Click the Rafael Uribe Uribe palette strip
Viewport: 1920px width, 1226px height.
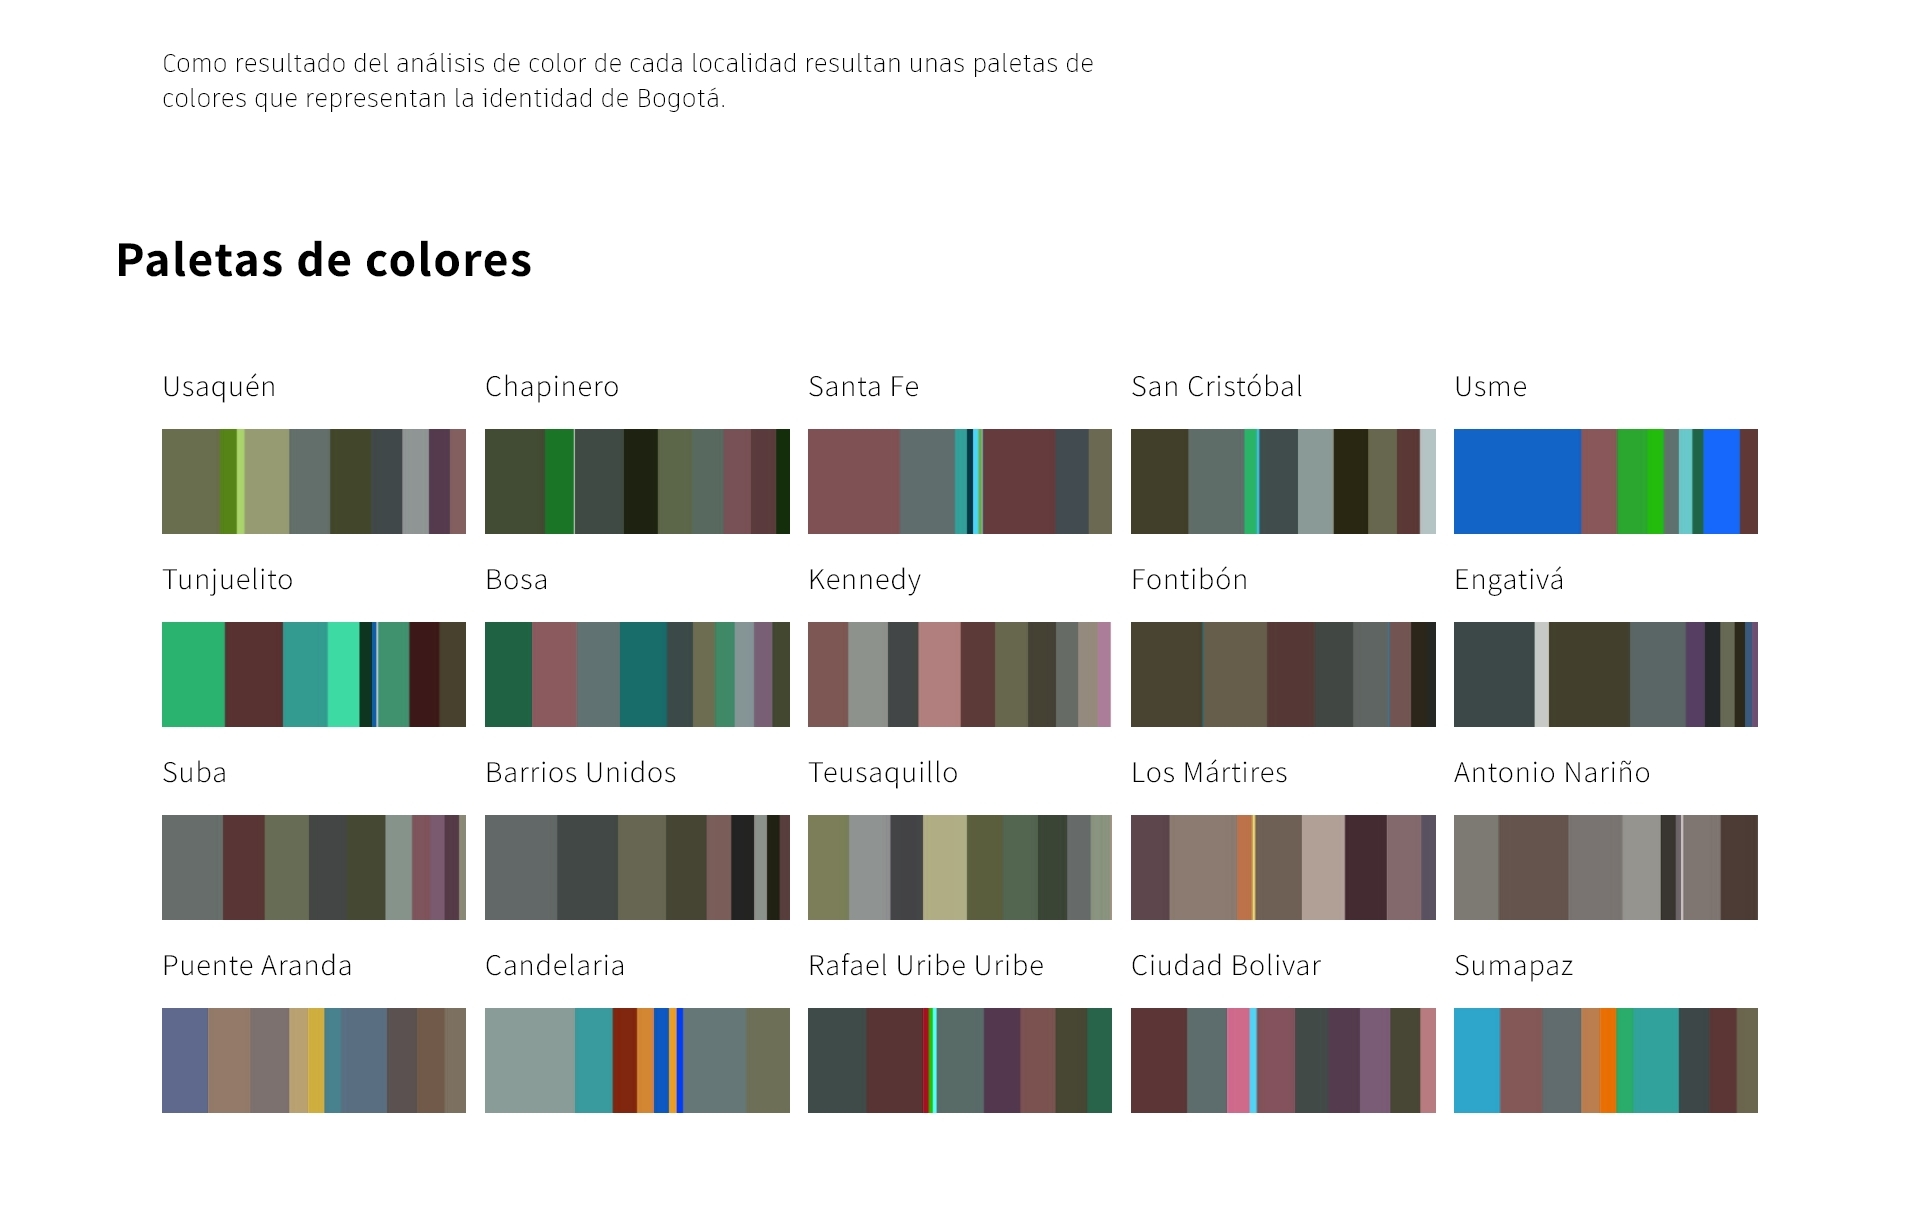960,1060
